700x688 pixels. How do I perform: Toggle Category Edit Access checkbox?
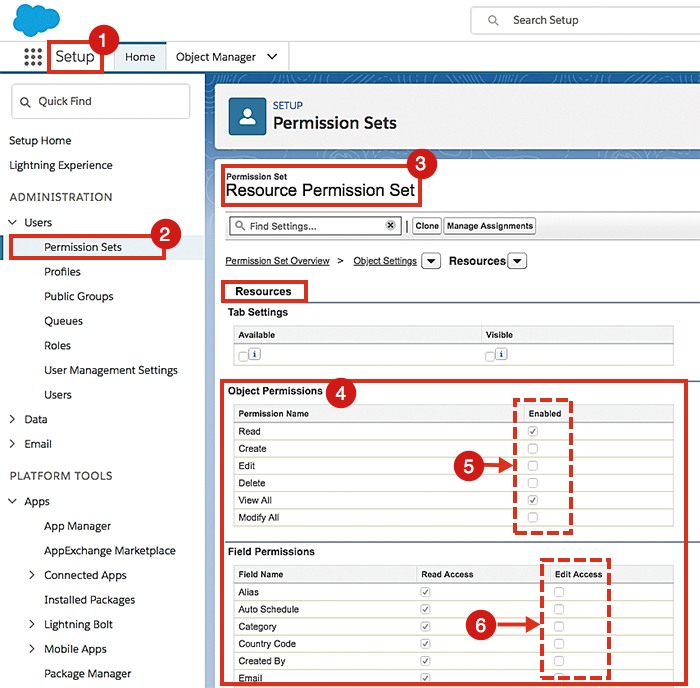[558, 626]
